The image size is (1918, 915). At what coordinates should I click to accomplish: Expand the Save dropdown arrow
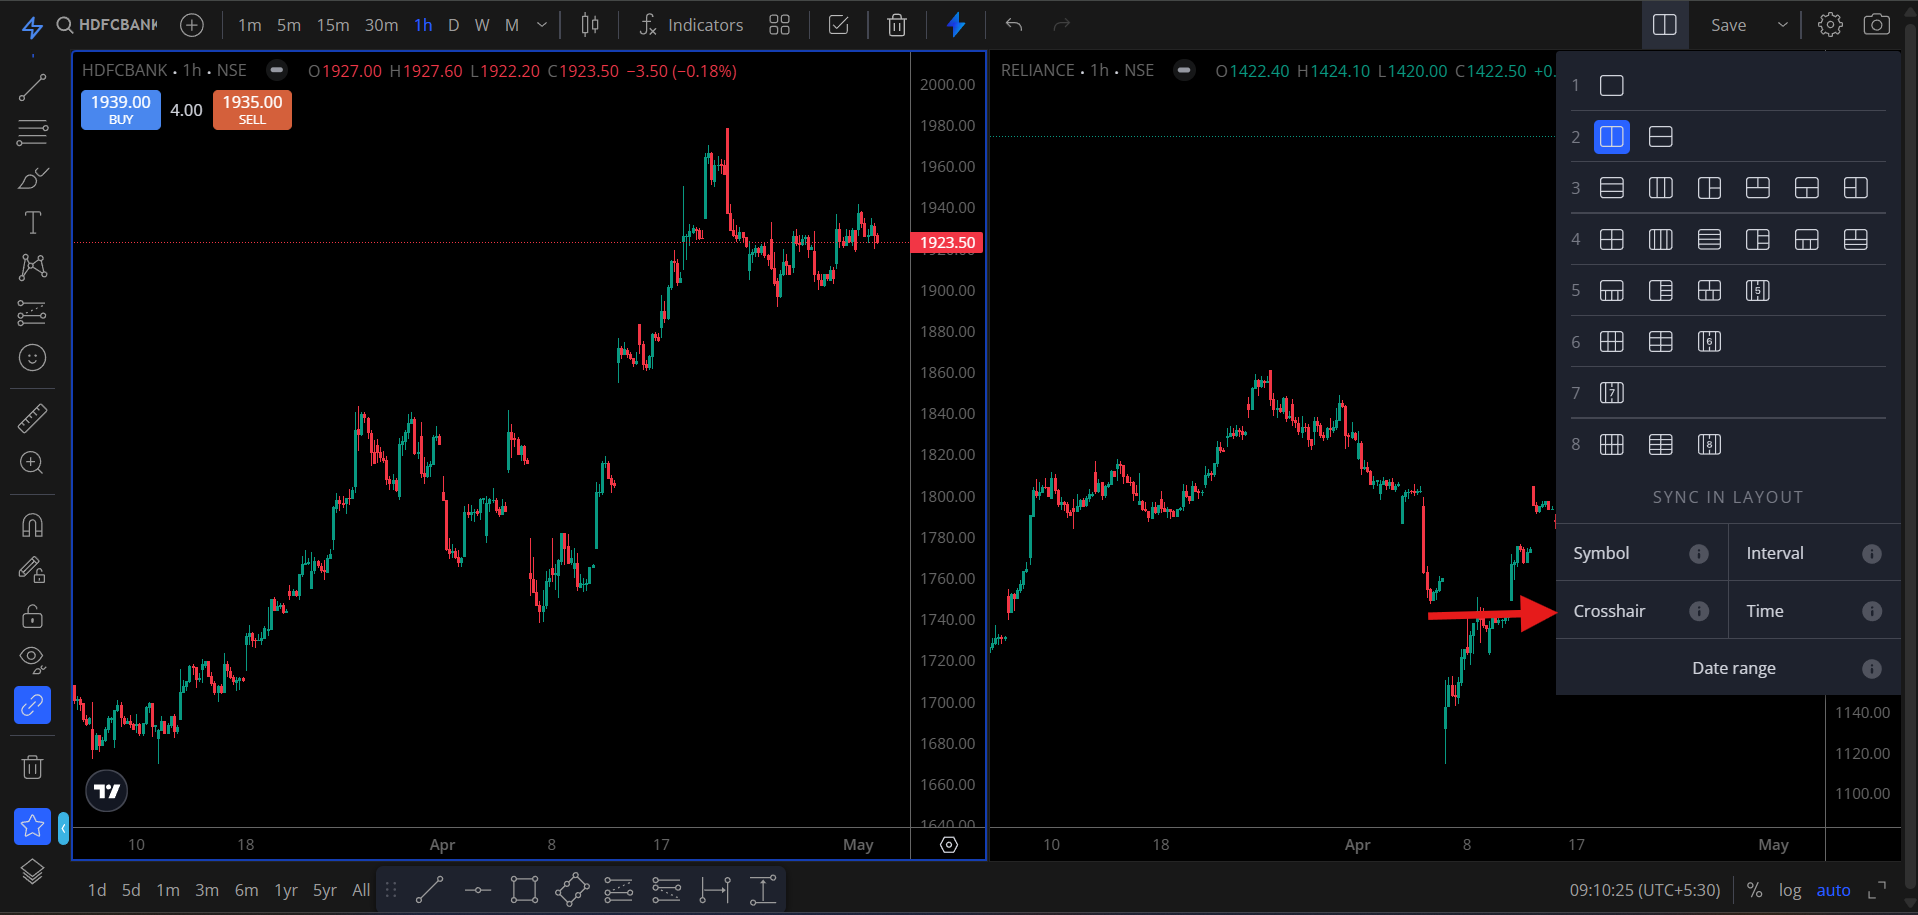[1782, 25]
